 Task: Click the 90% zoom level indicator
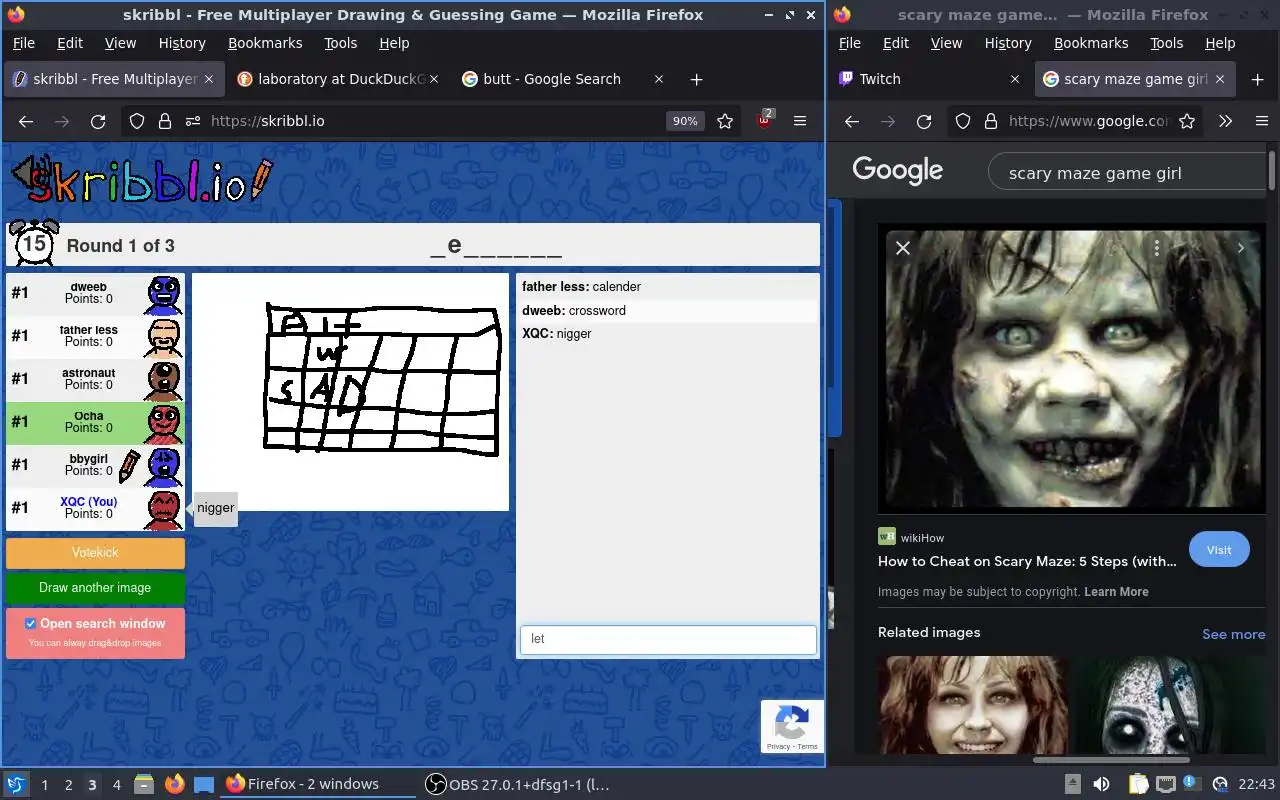(x=685, y=121)
